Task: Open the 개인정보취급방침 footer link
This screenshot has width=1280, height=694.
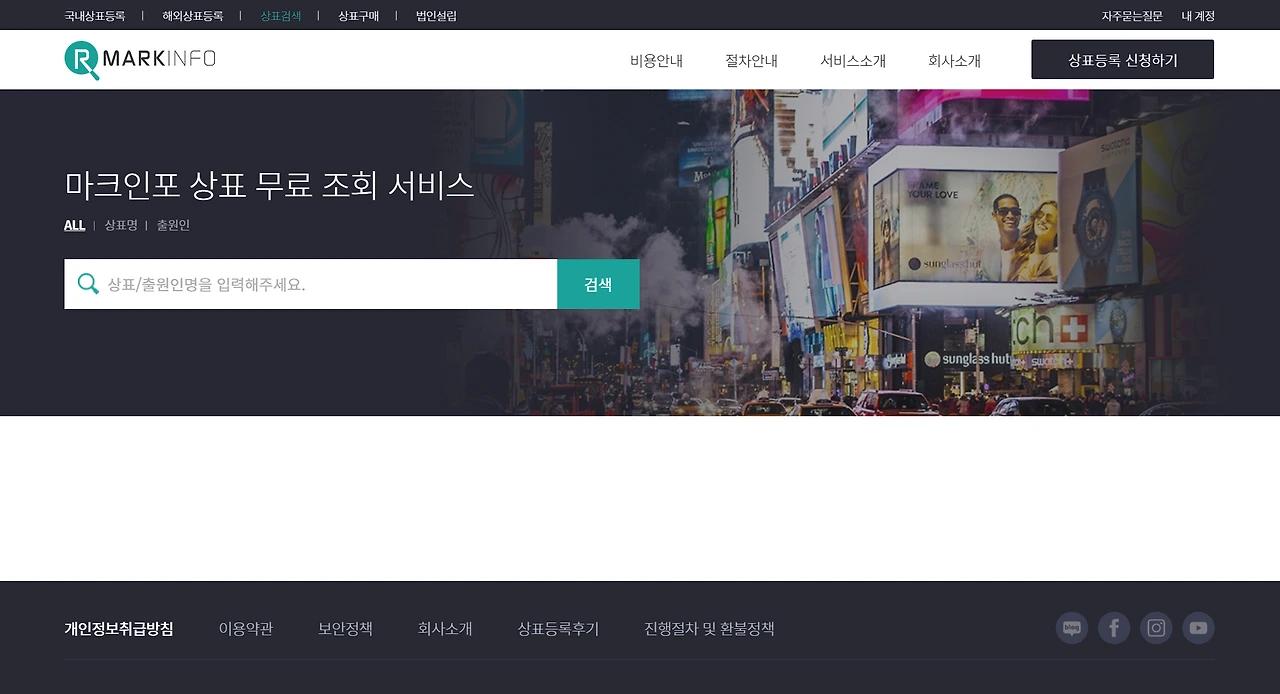Action: [x=117, y=628]
